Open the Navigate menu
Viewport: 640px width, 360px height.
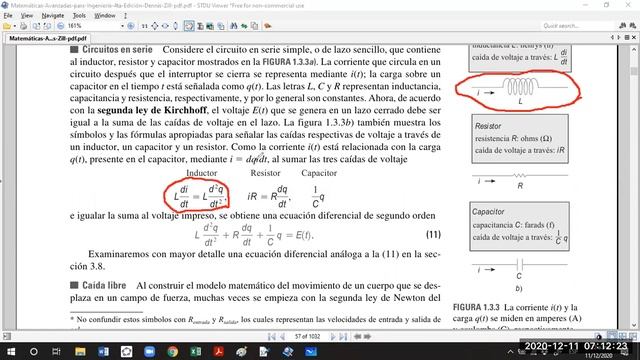coord(53,16)
